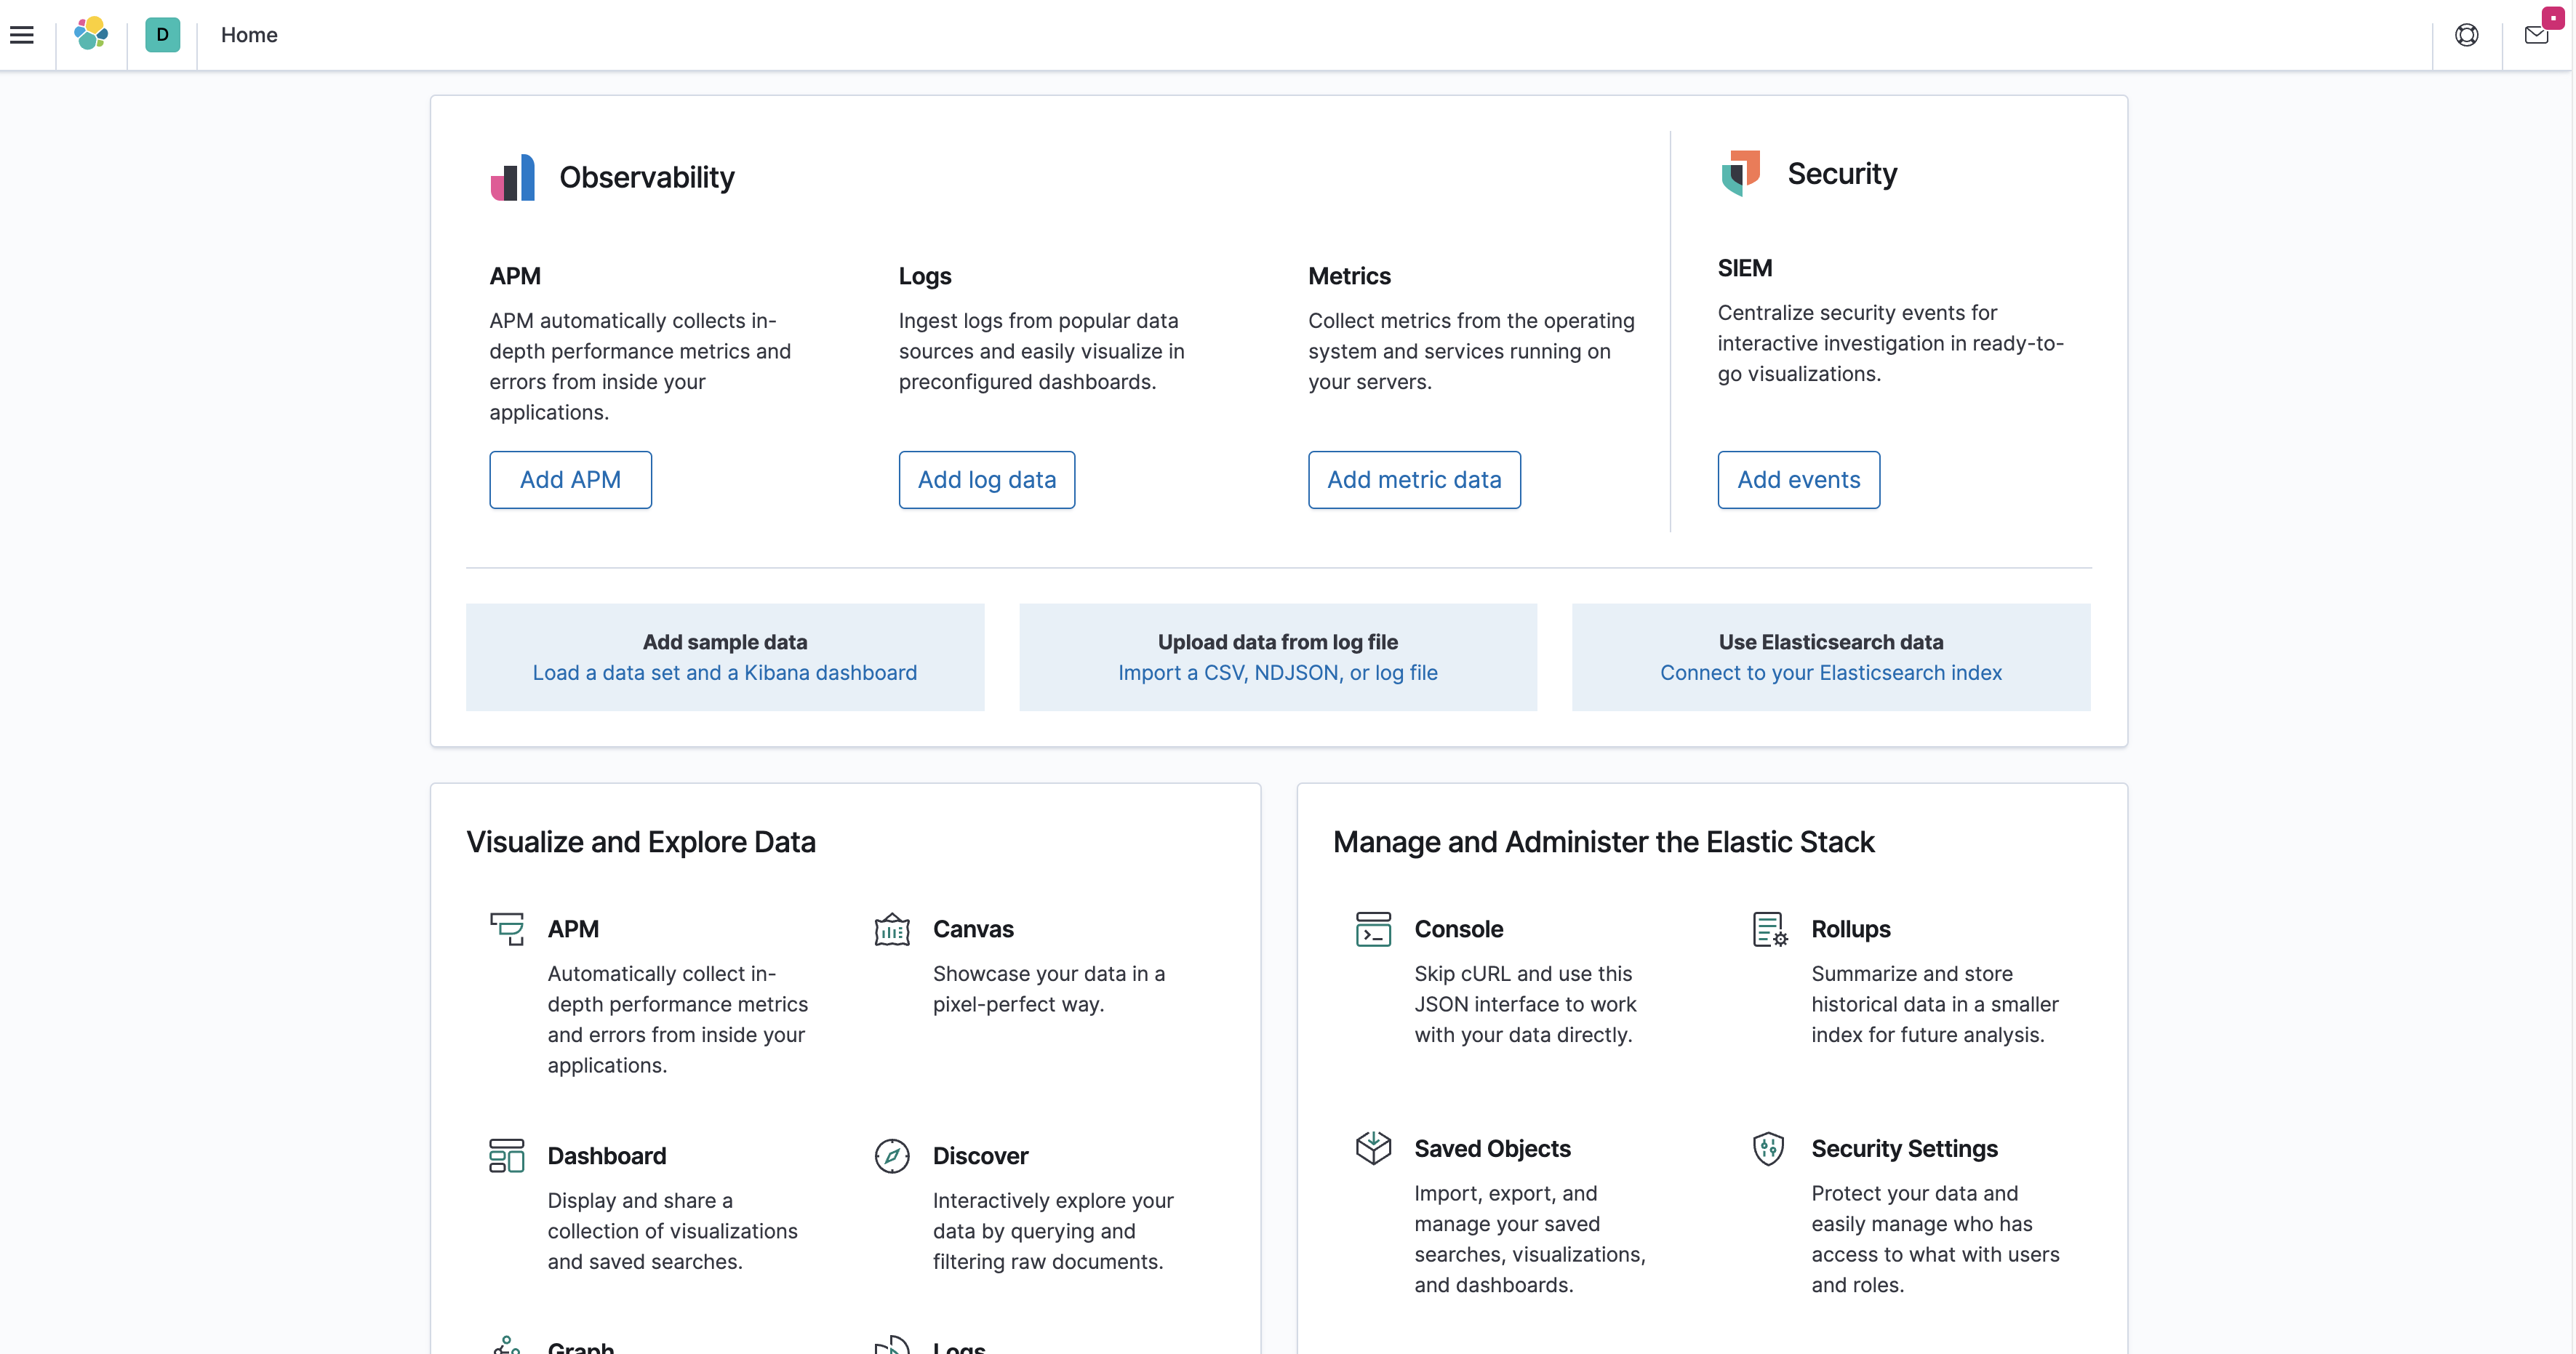Open Load a data set and Kibana dashboard link
This screenshot has width=2576, height=1354.
pyautogui.click(x=724, y=673)
